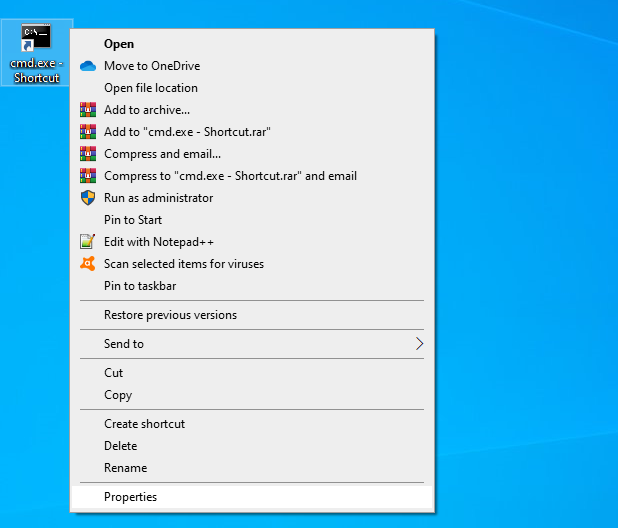The height and width of the screenshot is (528, 619).
Task: Select Edit with Notepad++
Action: (252, 242)
